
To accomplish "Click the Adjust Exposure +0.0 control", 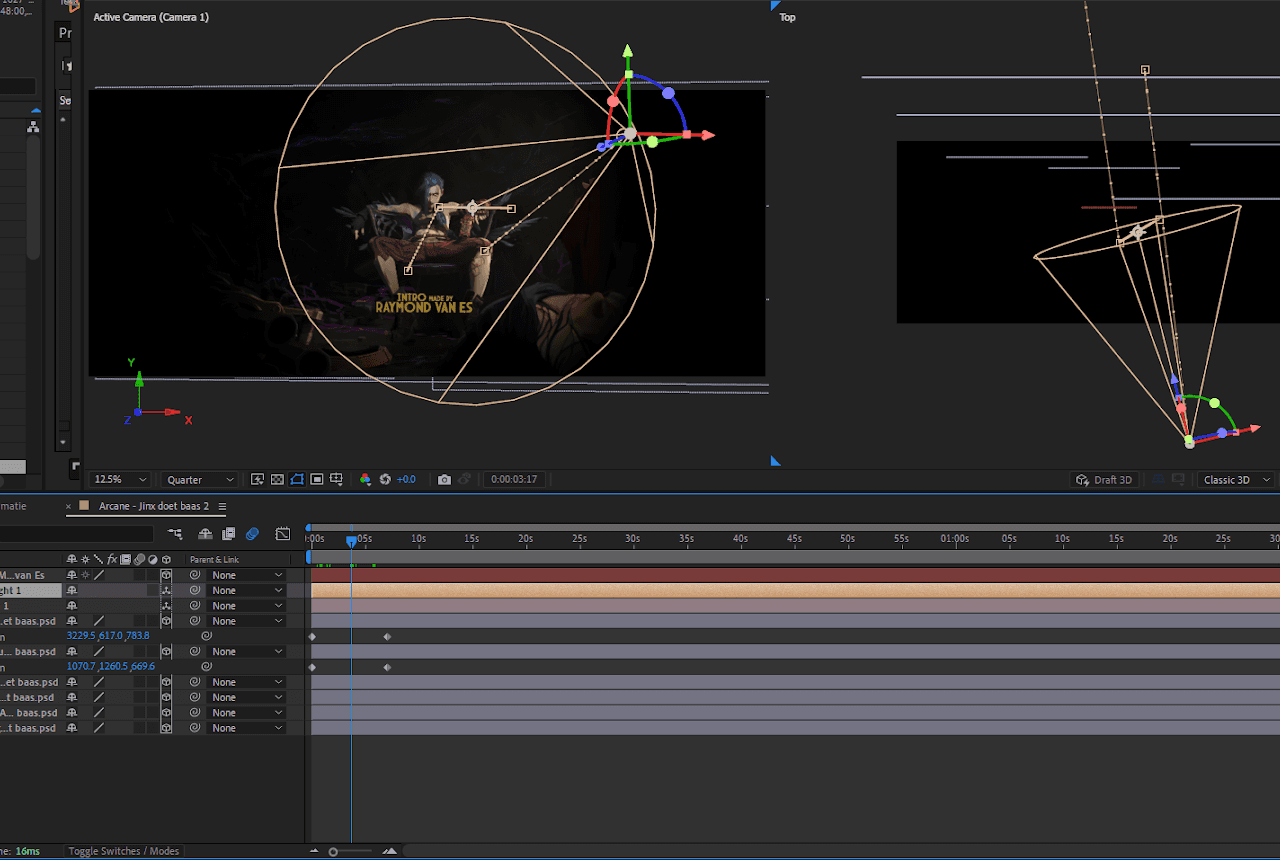I will point(406,479).
